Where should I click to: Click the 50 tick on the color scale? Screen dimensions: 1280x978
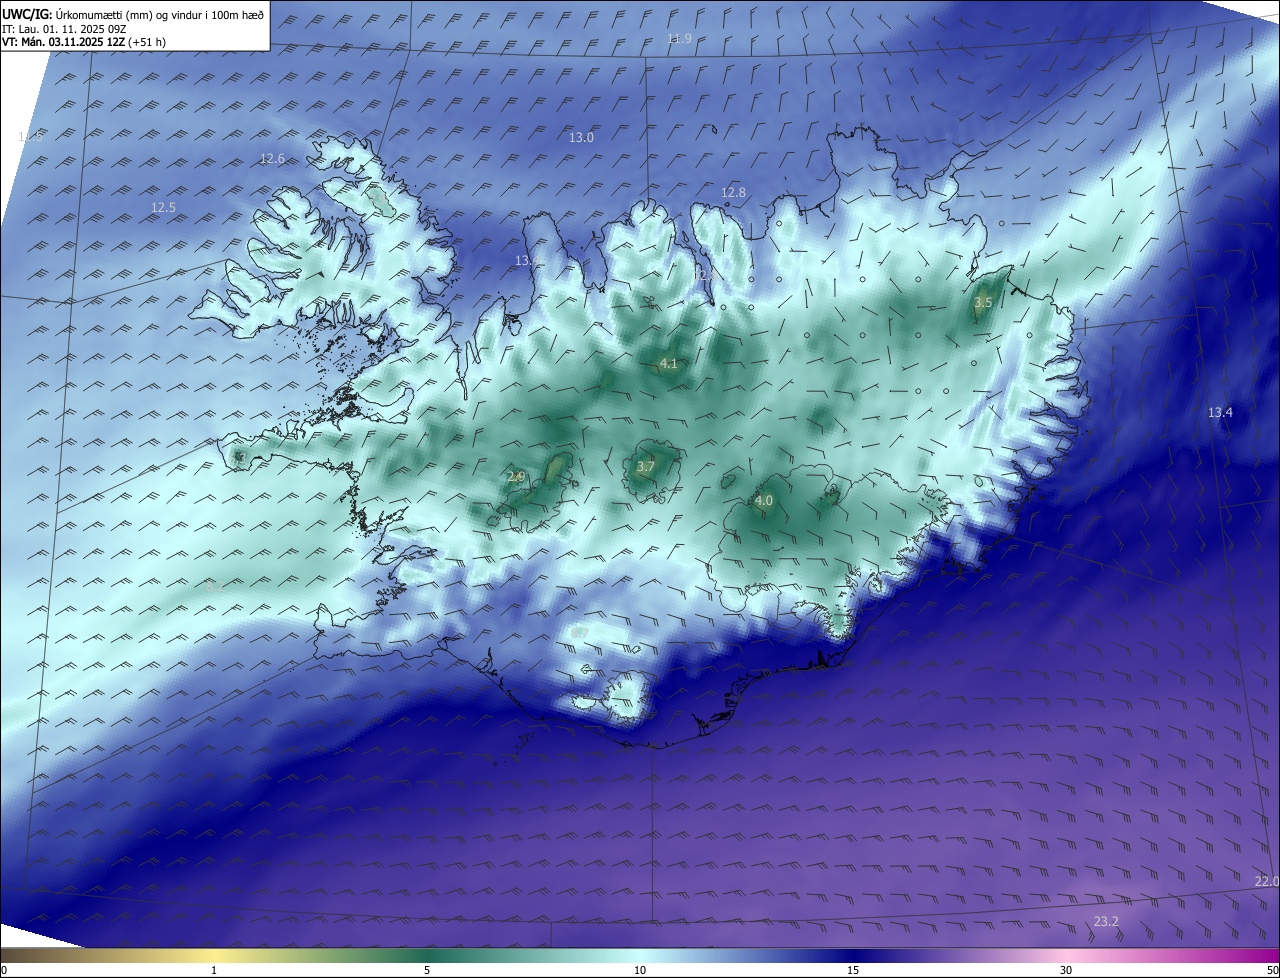click(x=1272, y=970)
